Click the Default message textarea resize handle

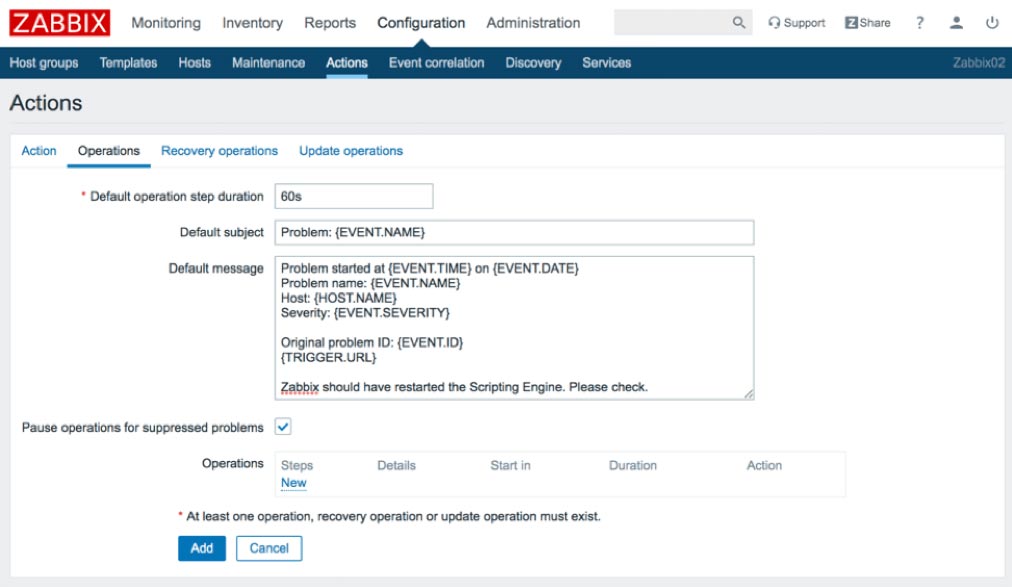pyautogui.click(x=749, y=394)
